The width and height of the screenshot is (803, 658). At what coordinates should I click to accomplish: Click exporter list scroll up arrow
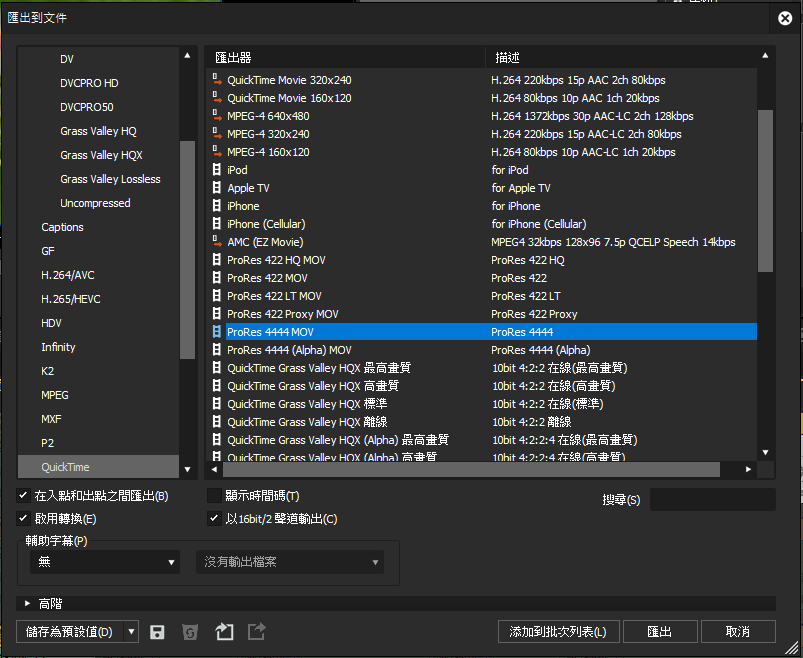coord(765,55)
